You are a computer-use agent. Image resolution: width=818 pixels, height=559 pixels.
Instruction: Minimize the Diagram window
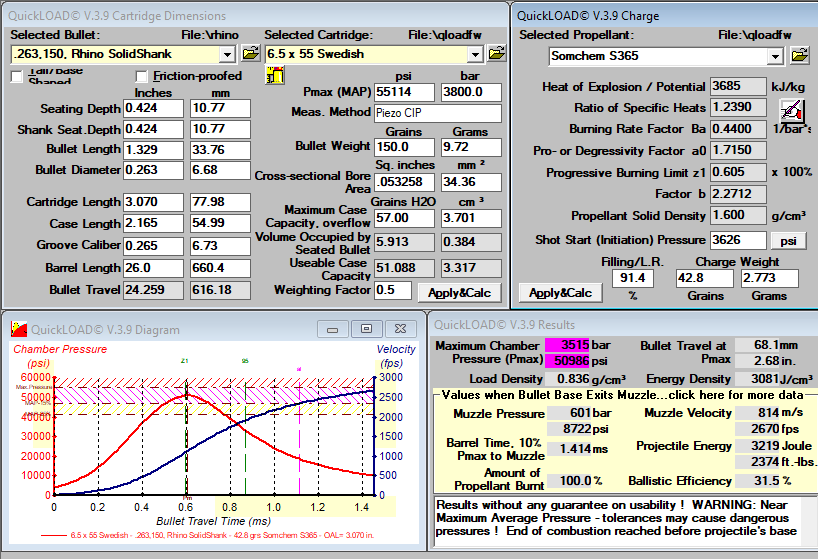click(x=335, y=328)
